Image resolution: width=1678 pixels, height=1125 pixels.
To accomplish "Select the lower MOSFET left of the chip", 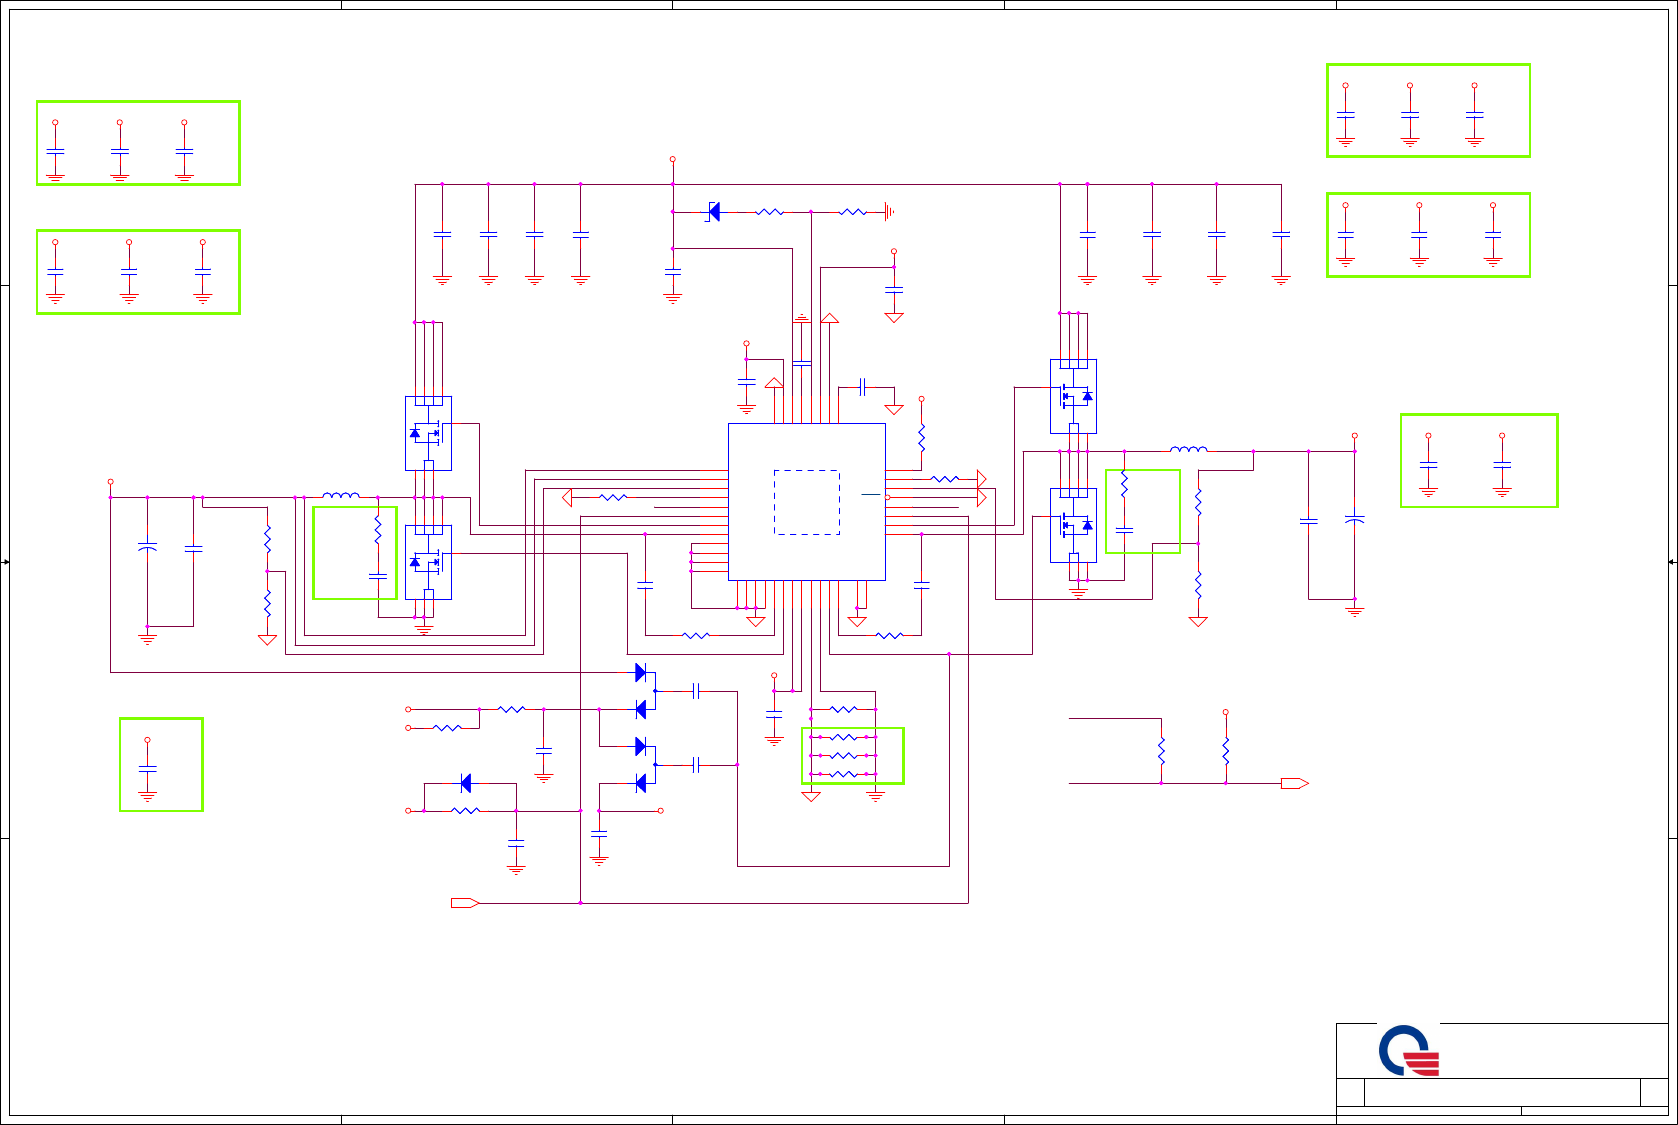I will (x=428, y=562).
